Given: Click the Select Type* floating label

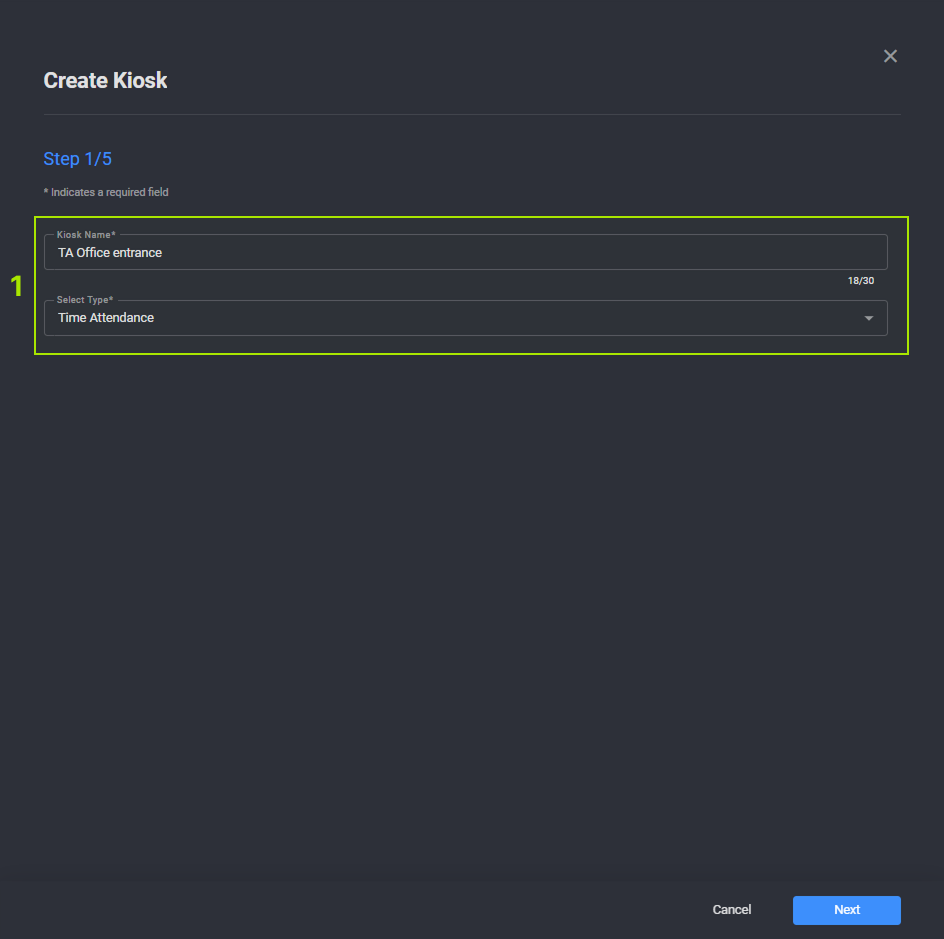Looking at the screenshot, I should [85, 300].
